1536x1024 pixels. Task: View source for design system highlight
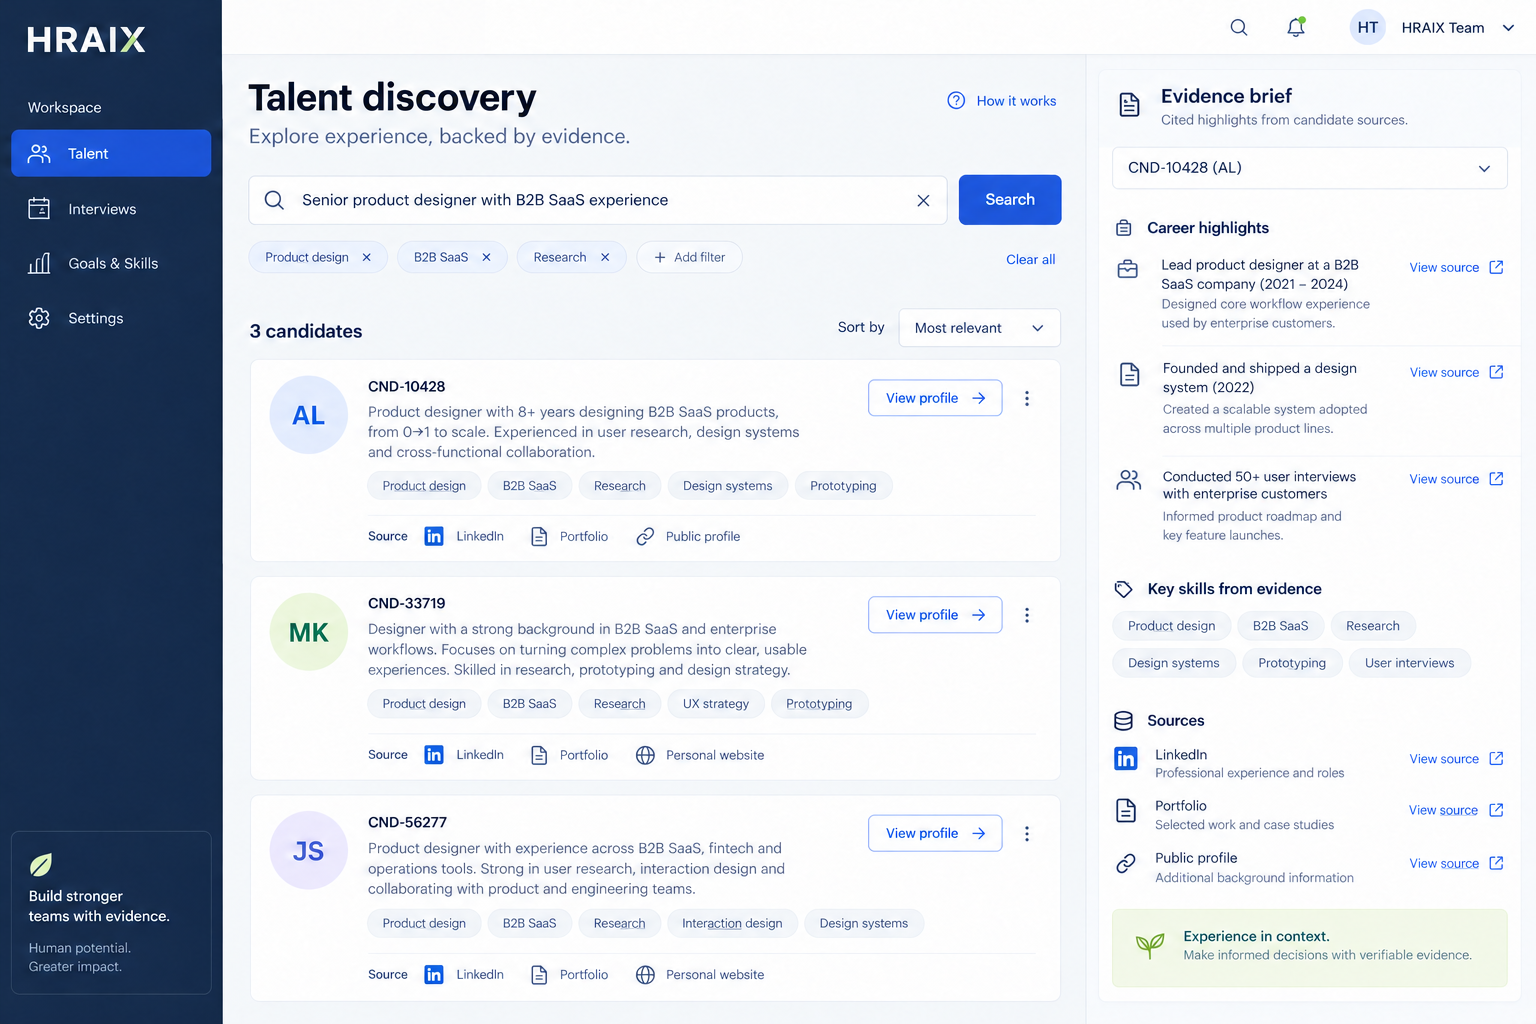click(x=1456, y=372)
